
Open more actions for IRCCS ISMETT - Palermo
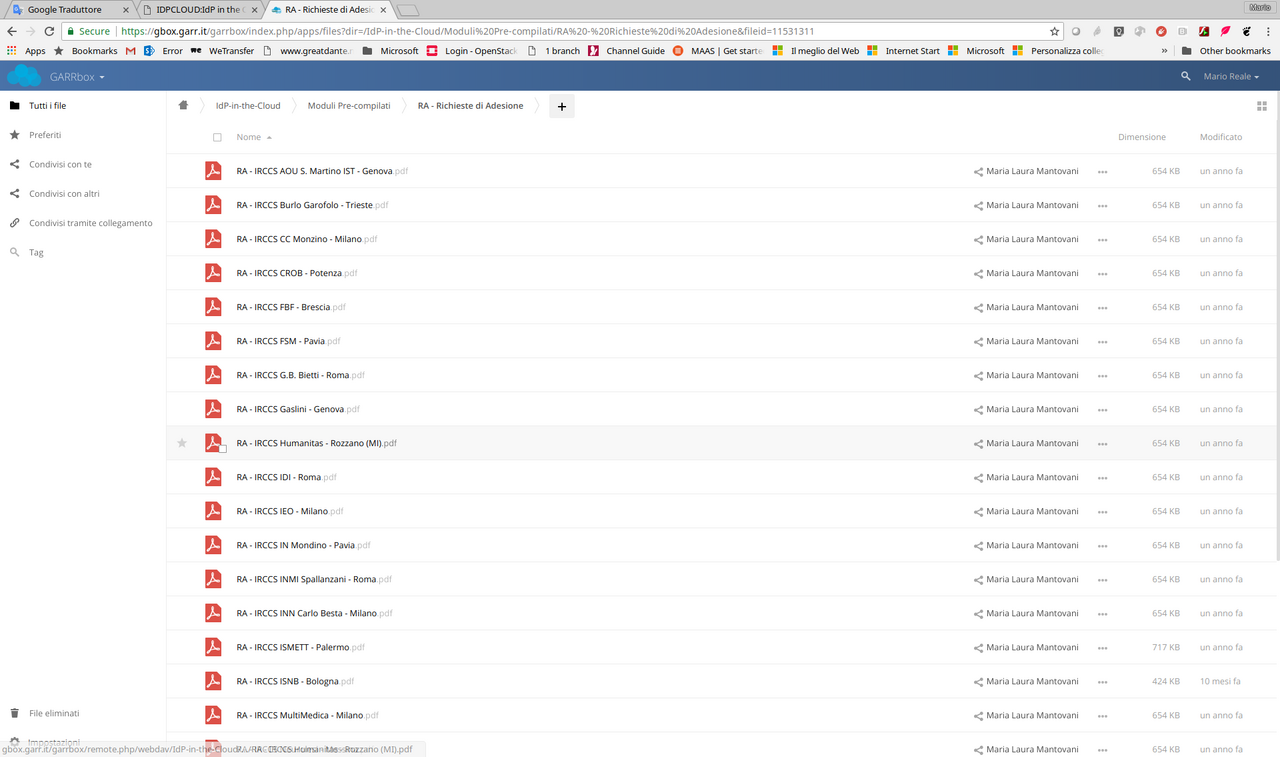[1102, 648]
